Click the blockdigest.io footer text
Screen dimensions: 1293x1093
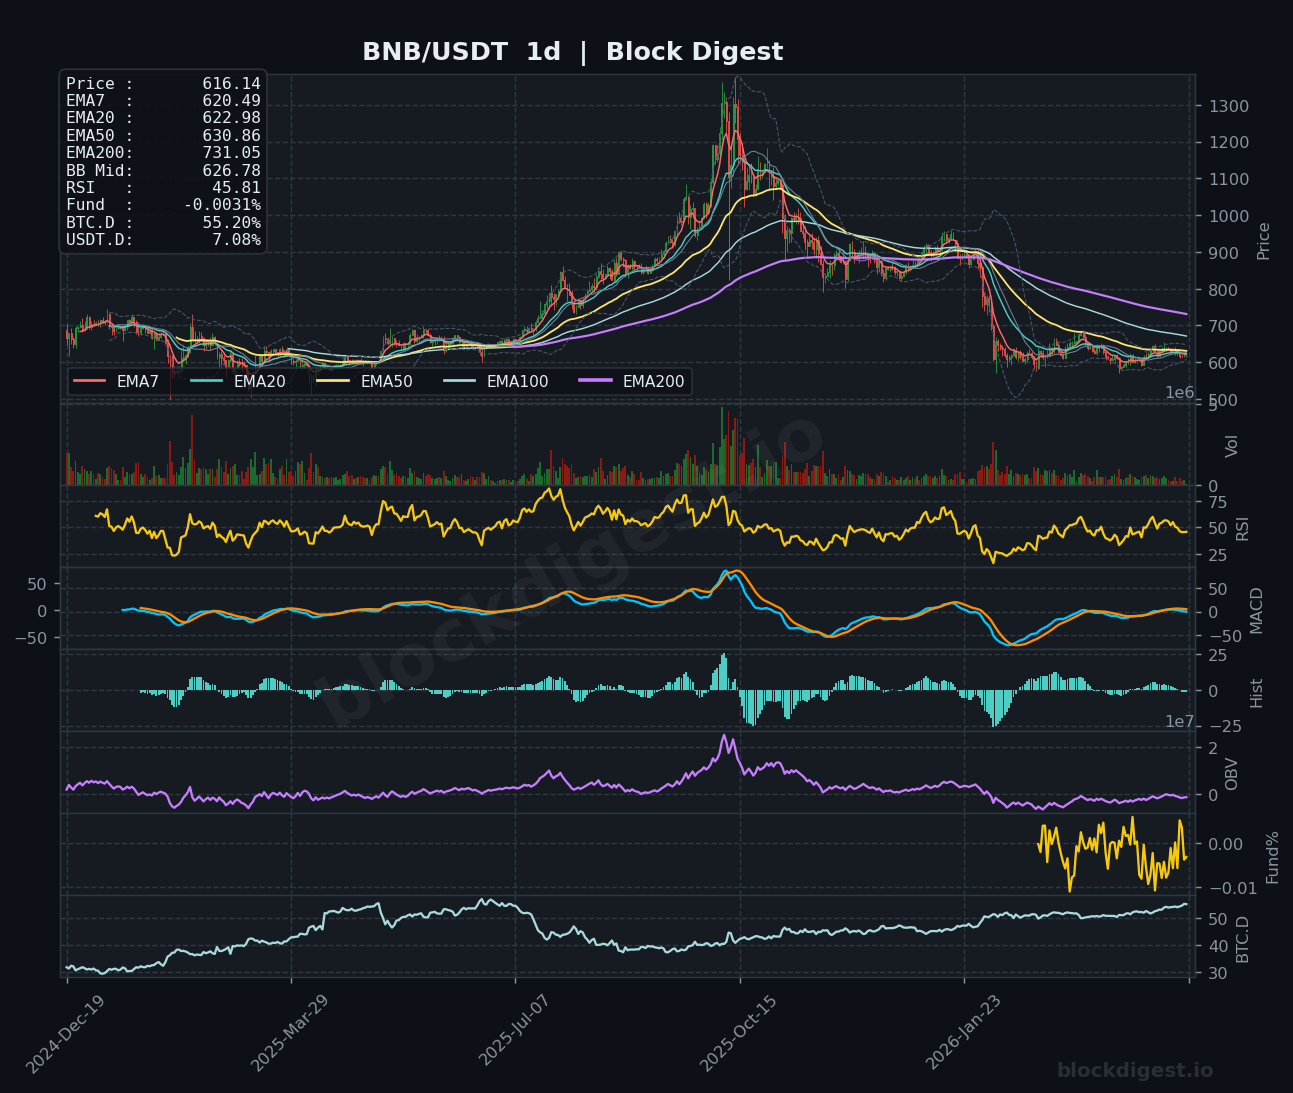click(x=1135, y=1071)
